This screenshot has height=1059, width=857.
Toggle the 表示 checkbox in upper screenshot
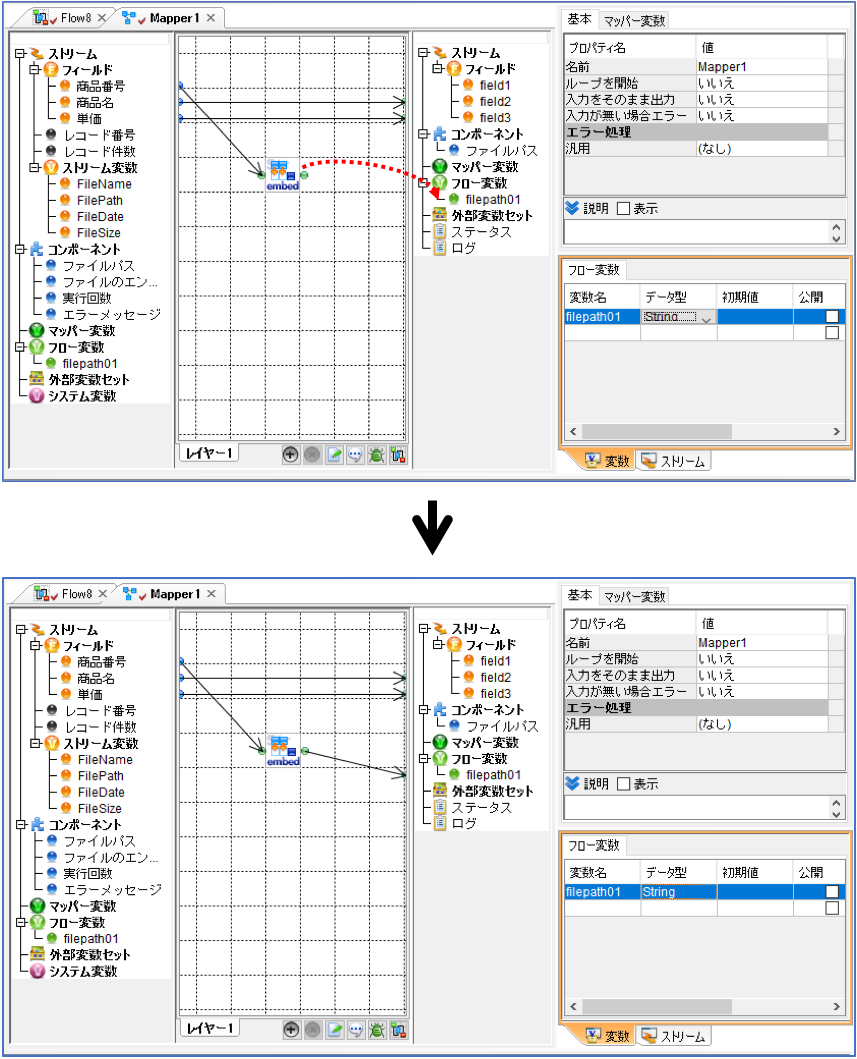tap(623, 209)
